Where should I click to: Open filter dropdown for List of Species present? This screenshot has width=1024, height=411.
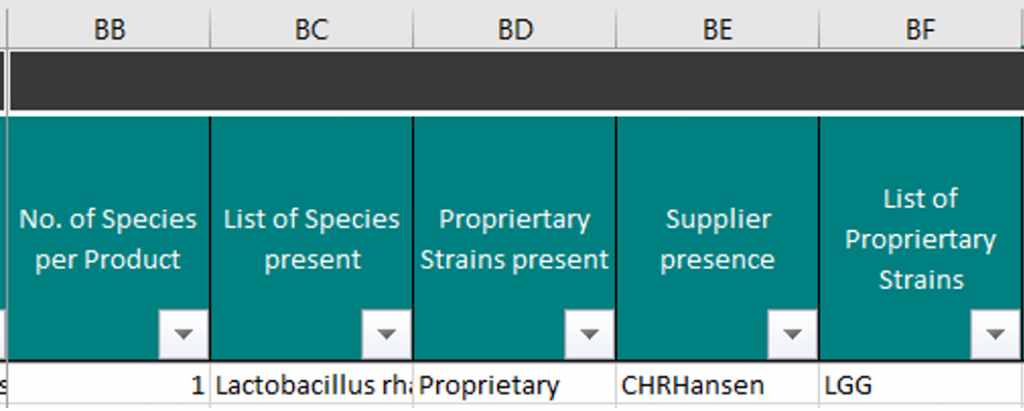387,334
